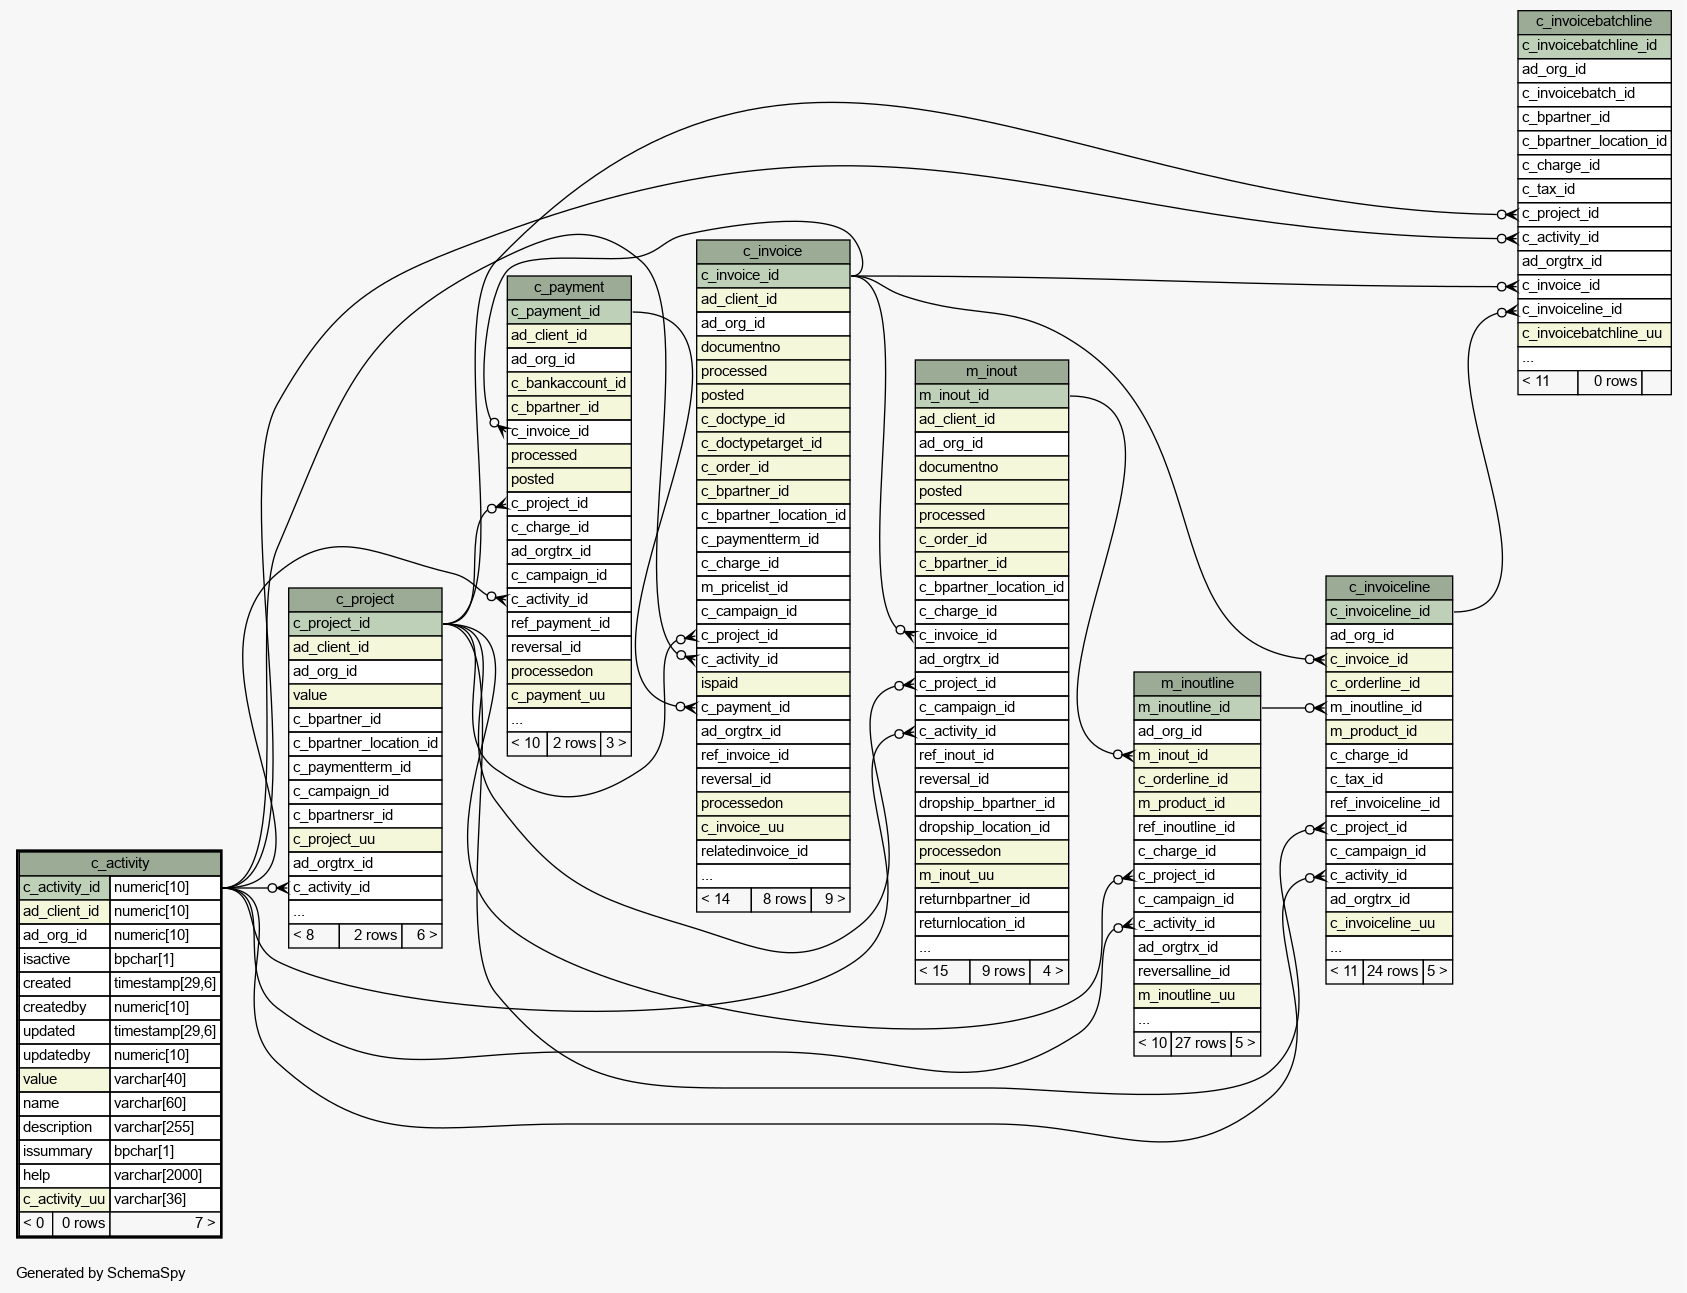Click the '< 14' parents count of c_invoice
Image resolution: width=1687 pixels, height=1293 pixels.
click(724, 899)
